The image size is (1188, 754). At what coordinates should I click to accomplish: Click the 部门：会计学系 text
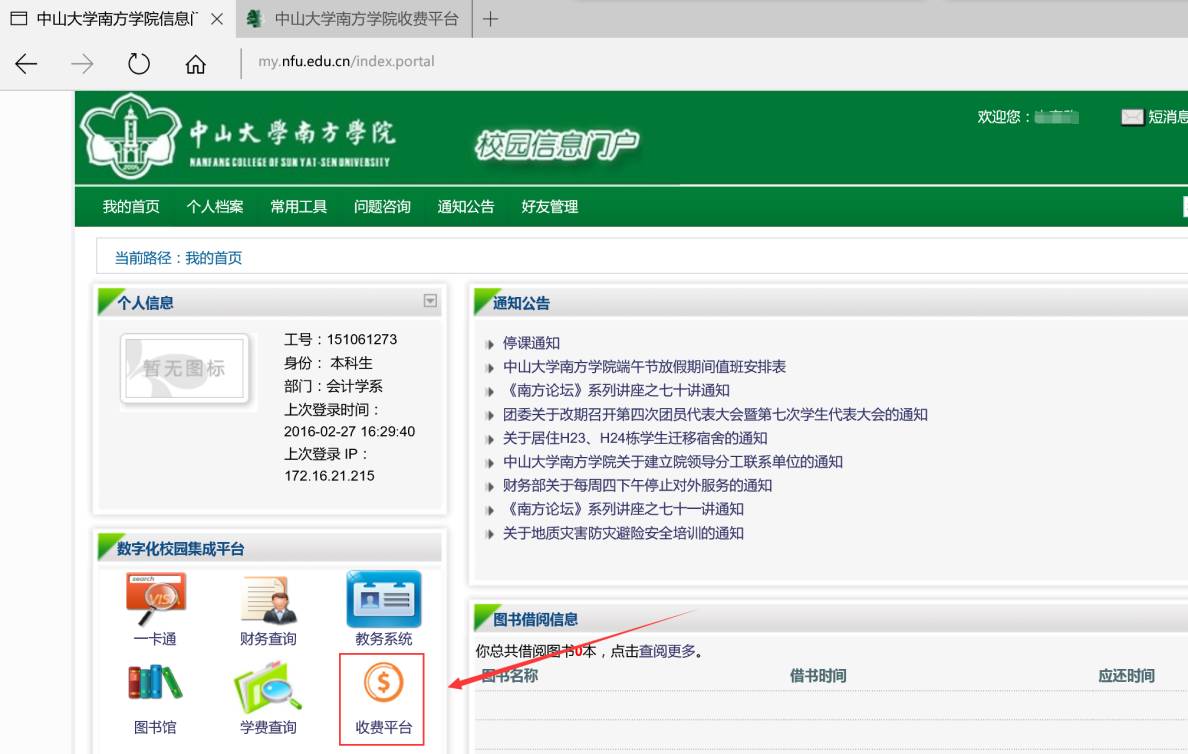click(x=333, y=386)
